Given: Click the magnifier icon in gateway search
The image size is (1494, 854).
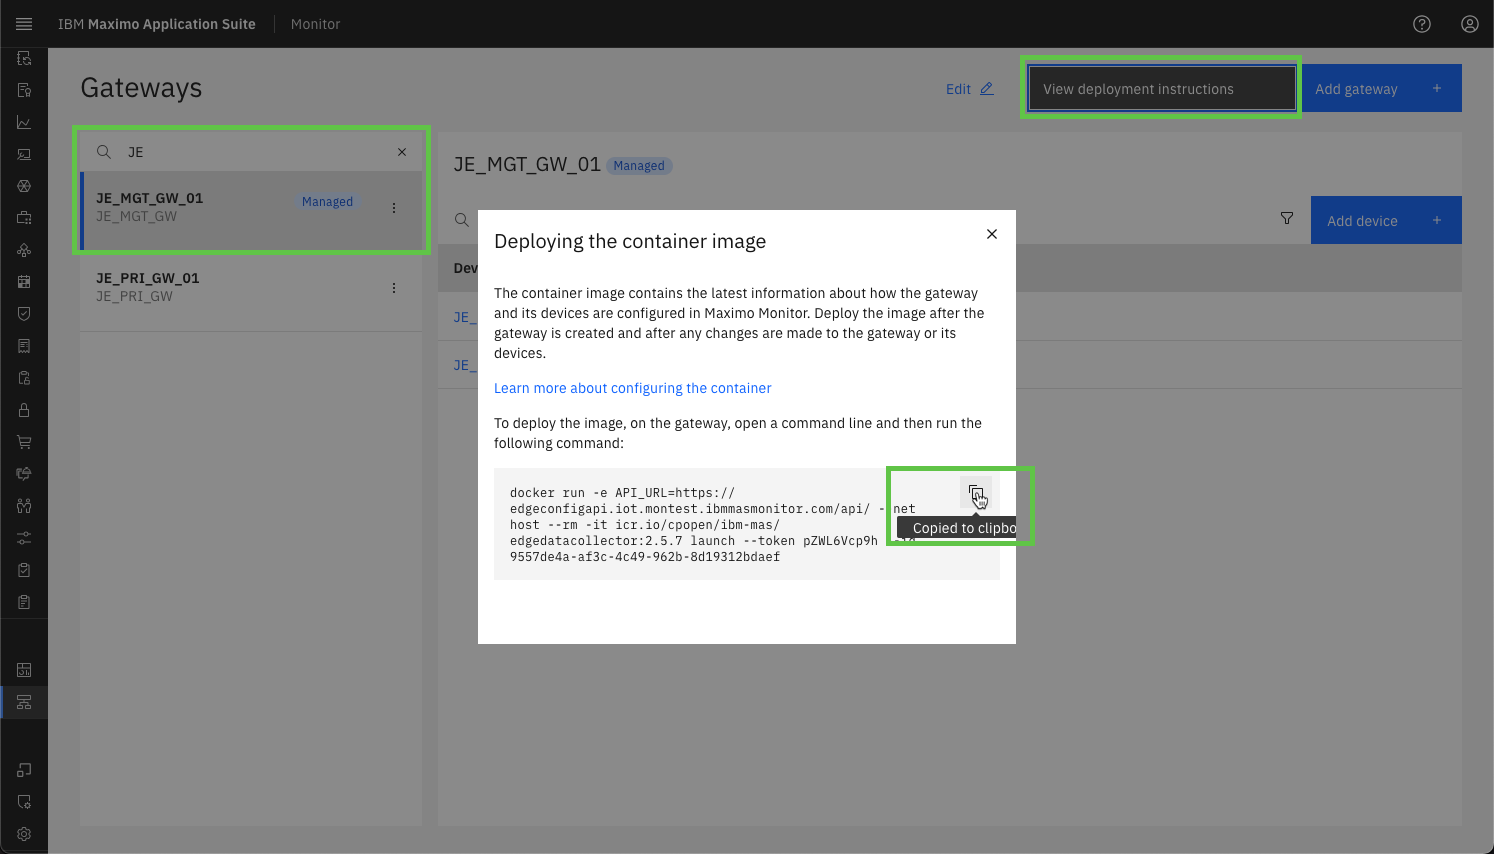Looking at the screenshot, I should coord(104,152).
